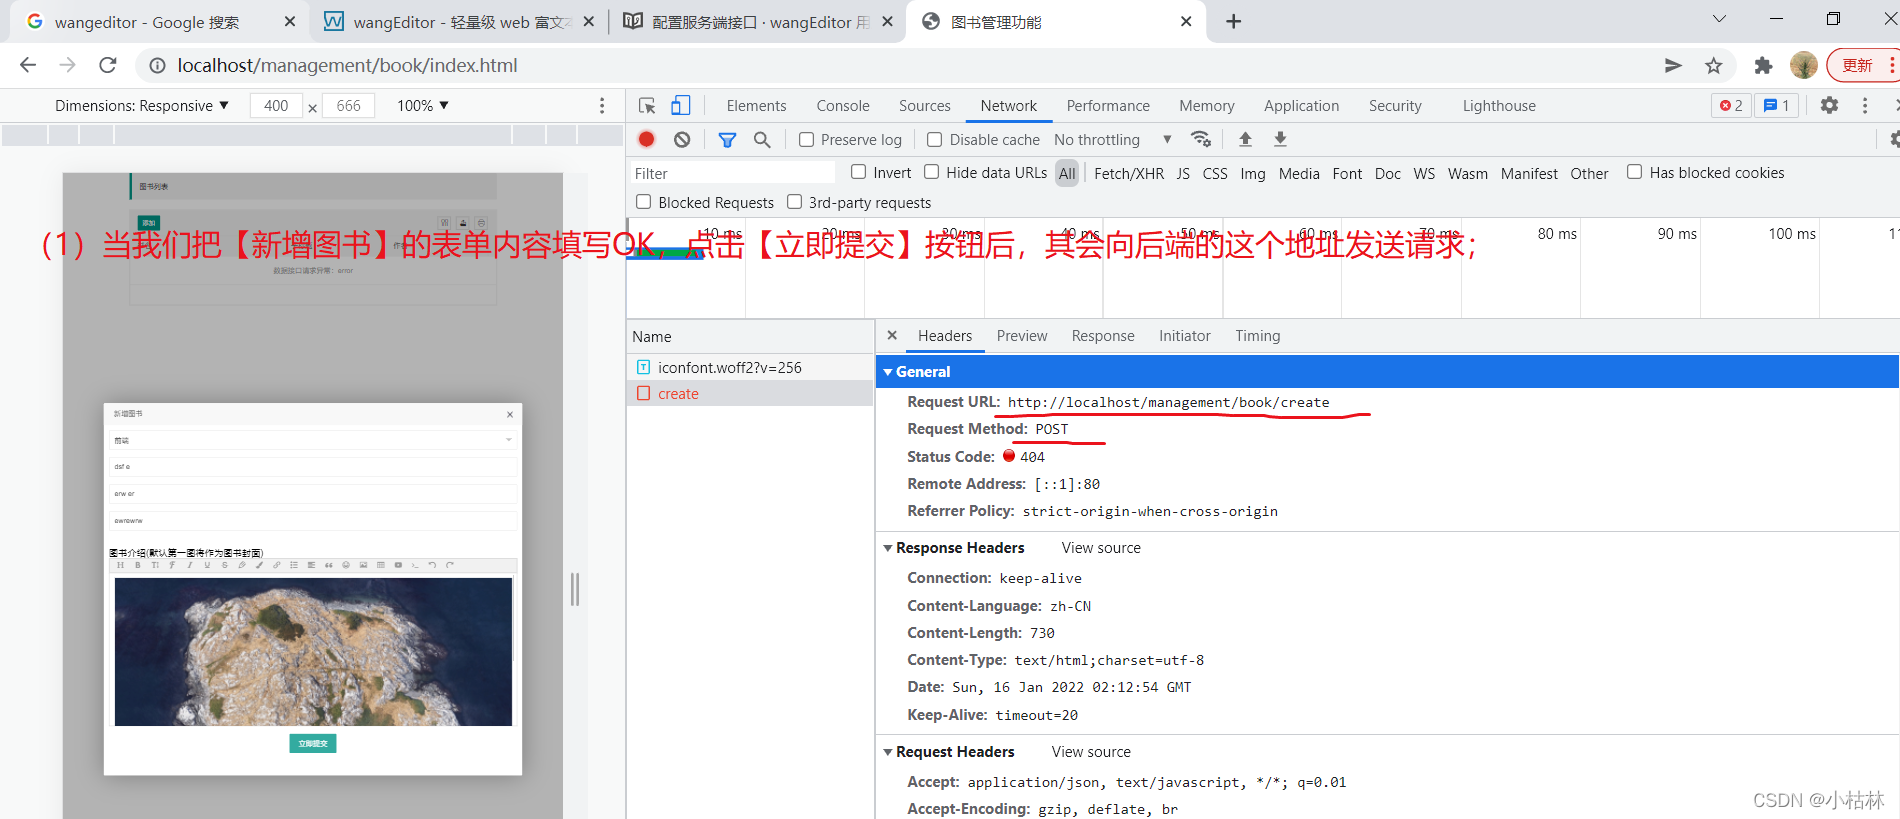Enable Preserve log checkbox
This screenshot has width=1900, height=819.
[x=806, y=140]
